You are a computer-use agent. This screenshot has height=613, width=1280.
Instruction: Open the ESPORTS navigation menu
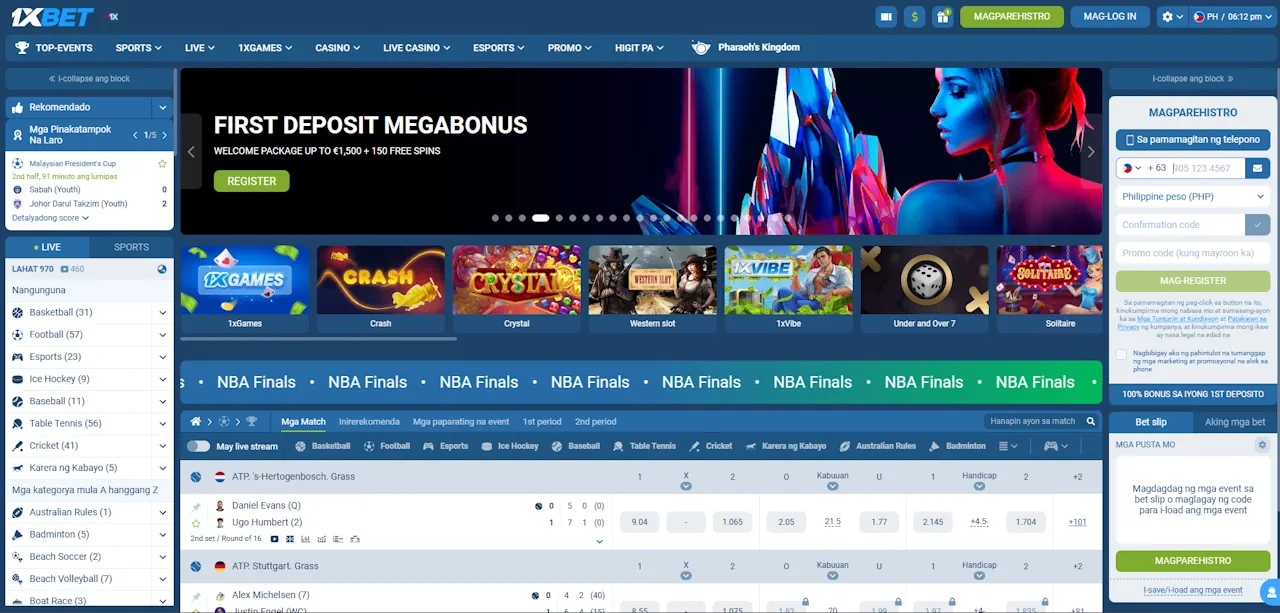498,47
